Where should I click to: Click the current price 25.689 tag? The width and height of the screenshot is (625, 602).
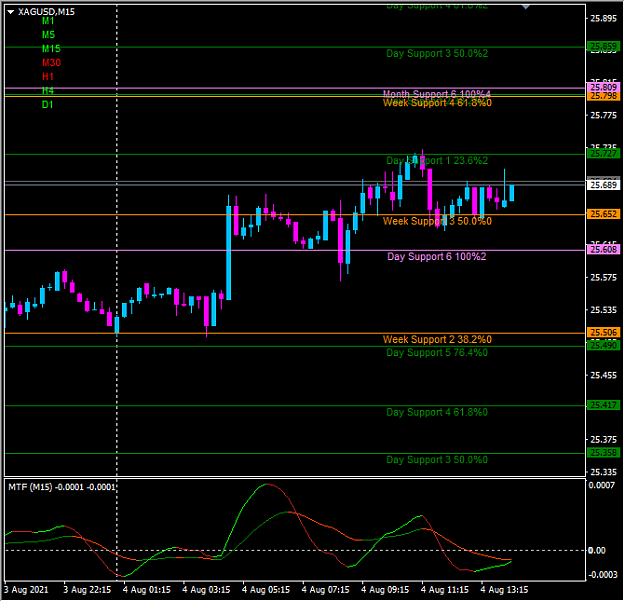point(603,185)
